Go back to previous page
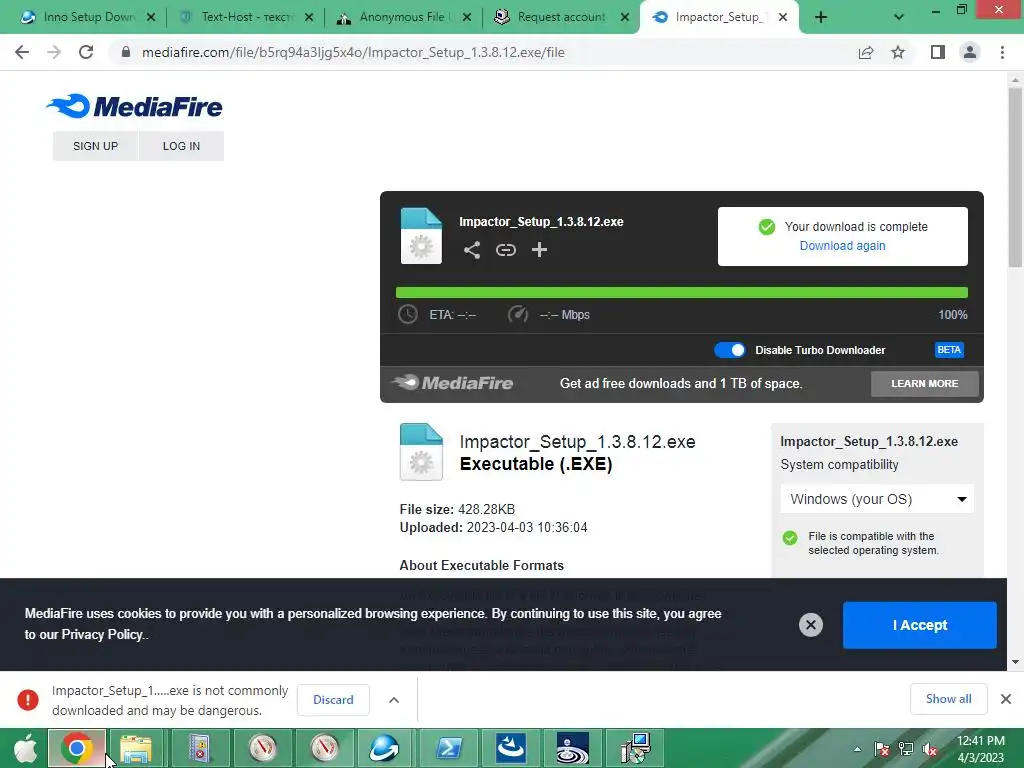This screenshot has width=1024, height=768. coord(22,52)
